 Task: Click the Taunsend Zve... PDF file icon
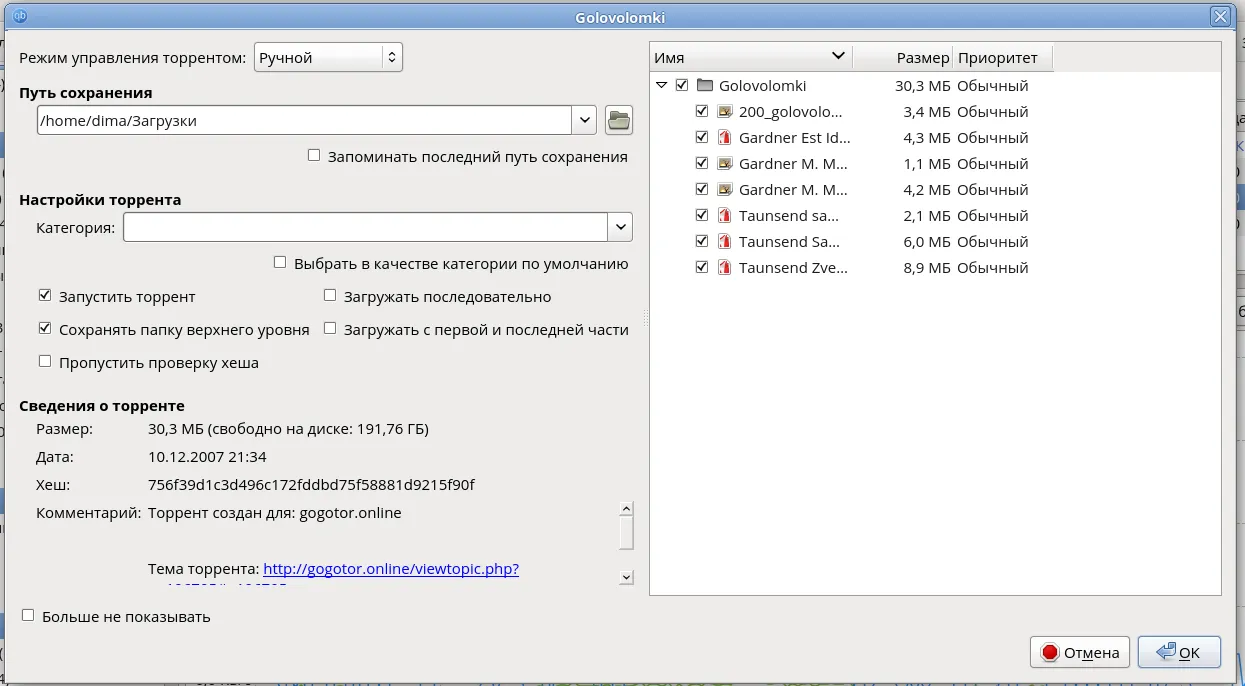pyautogui.click(x=726, y=268)
